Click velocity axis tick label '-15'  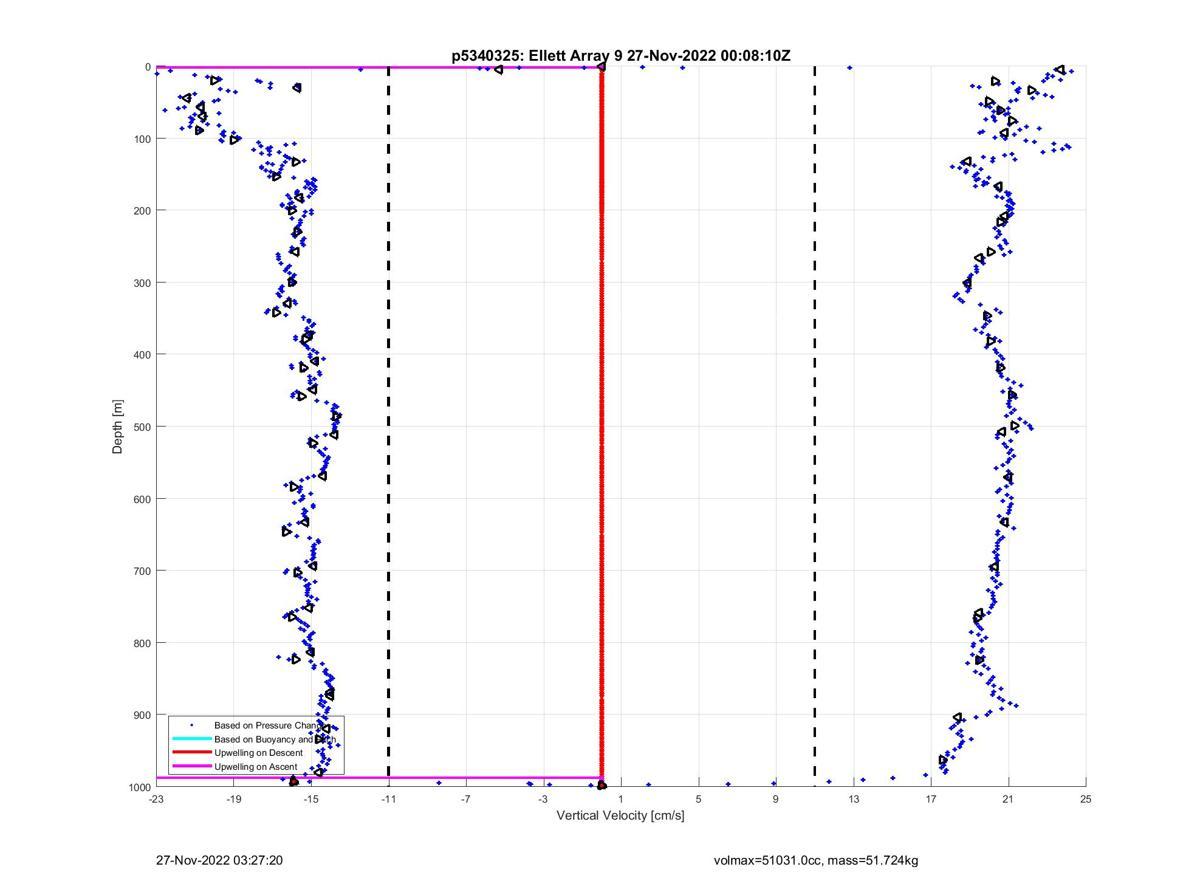point(311,799)
